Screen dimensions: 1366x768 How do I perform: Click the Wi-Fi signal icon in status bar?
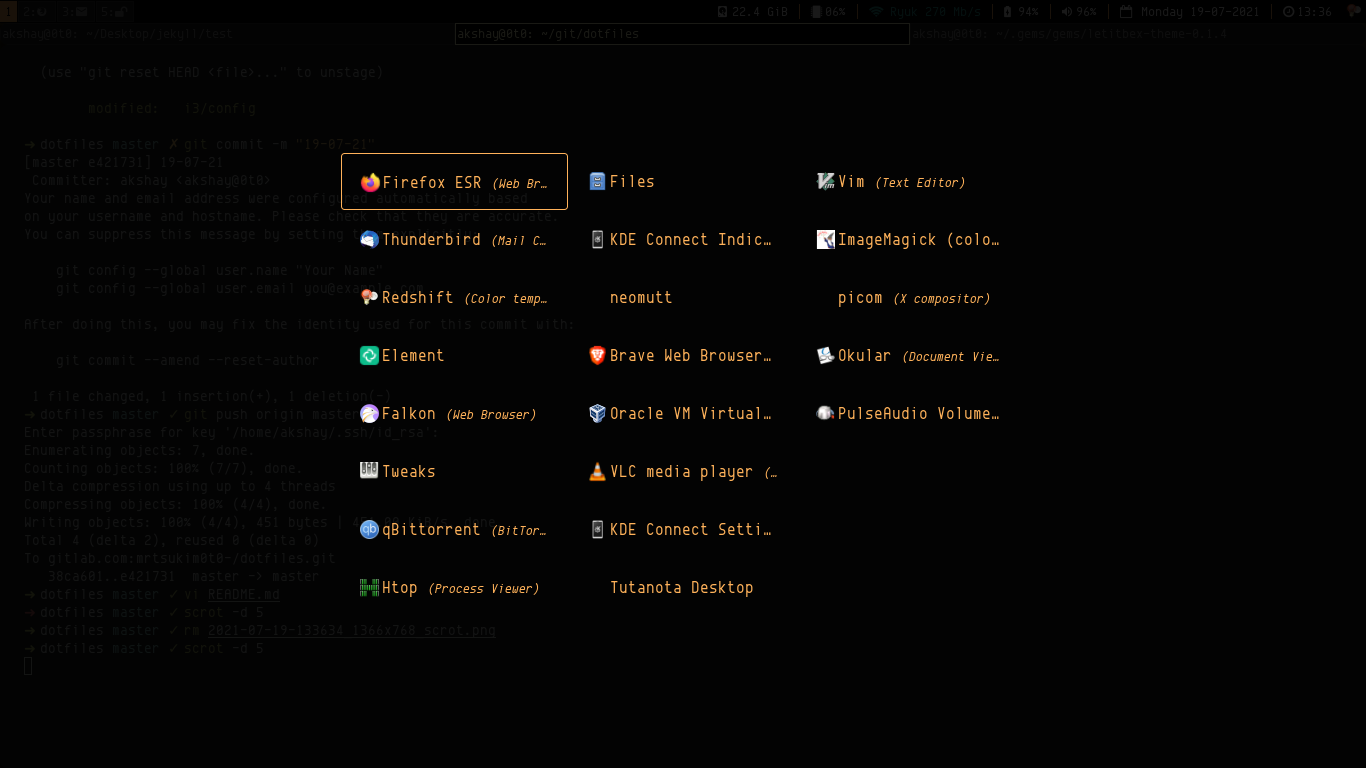(876, 12)
